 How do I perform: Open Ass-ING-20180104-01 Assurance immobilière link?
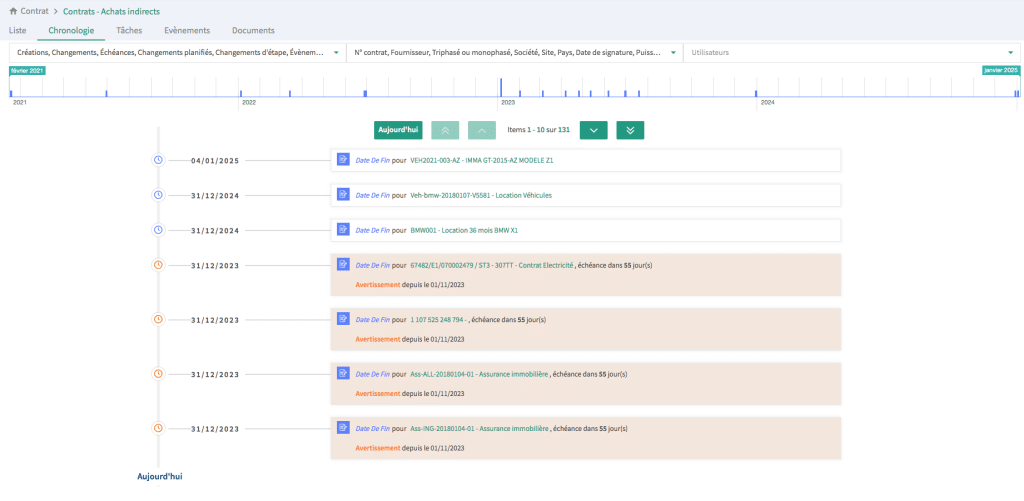click(x=480, y=427)
